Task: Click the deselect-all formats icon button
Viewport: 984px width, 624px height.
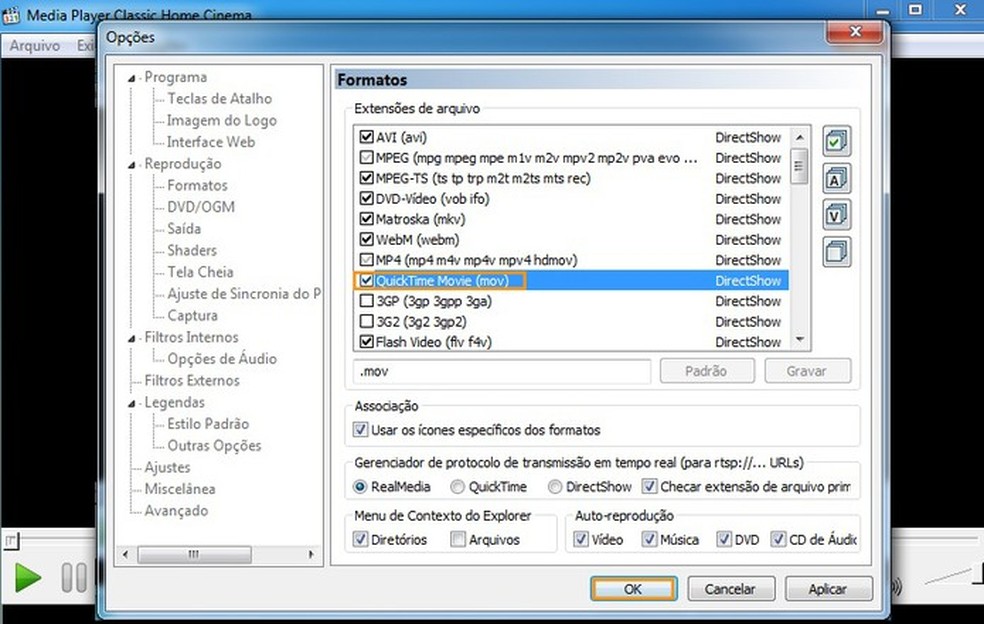Action: point(837,252)
